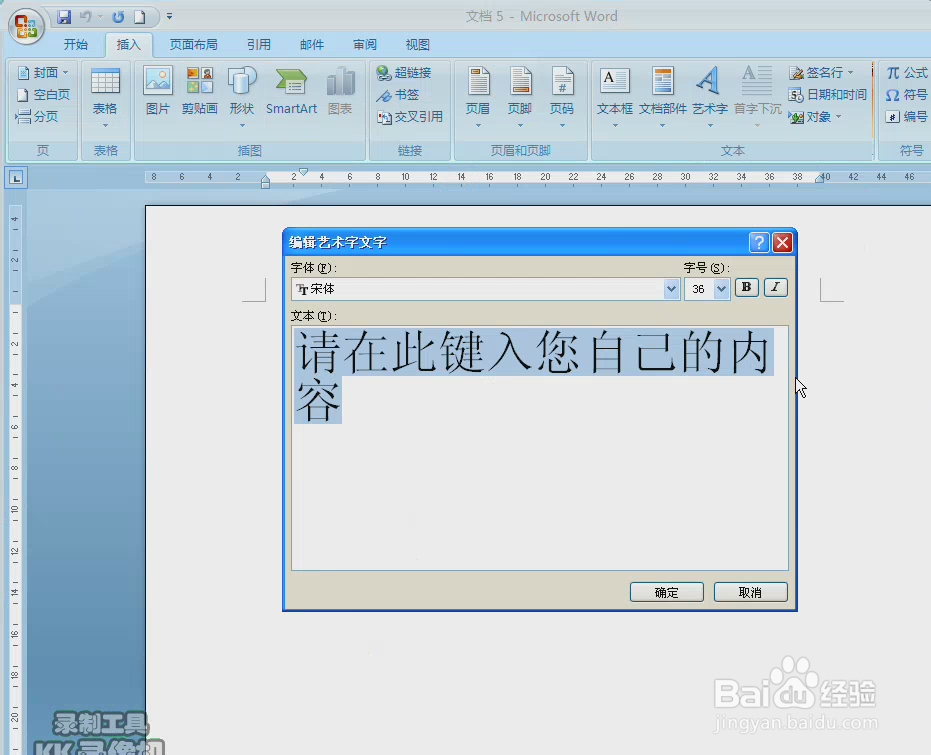
Task: Enable bold in the WordArt dialog
Action: tap(745, 288)
